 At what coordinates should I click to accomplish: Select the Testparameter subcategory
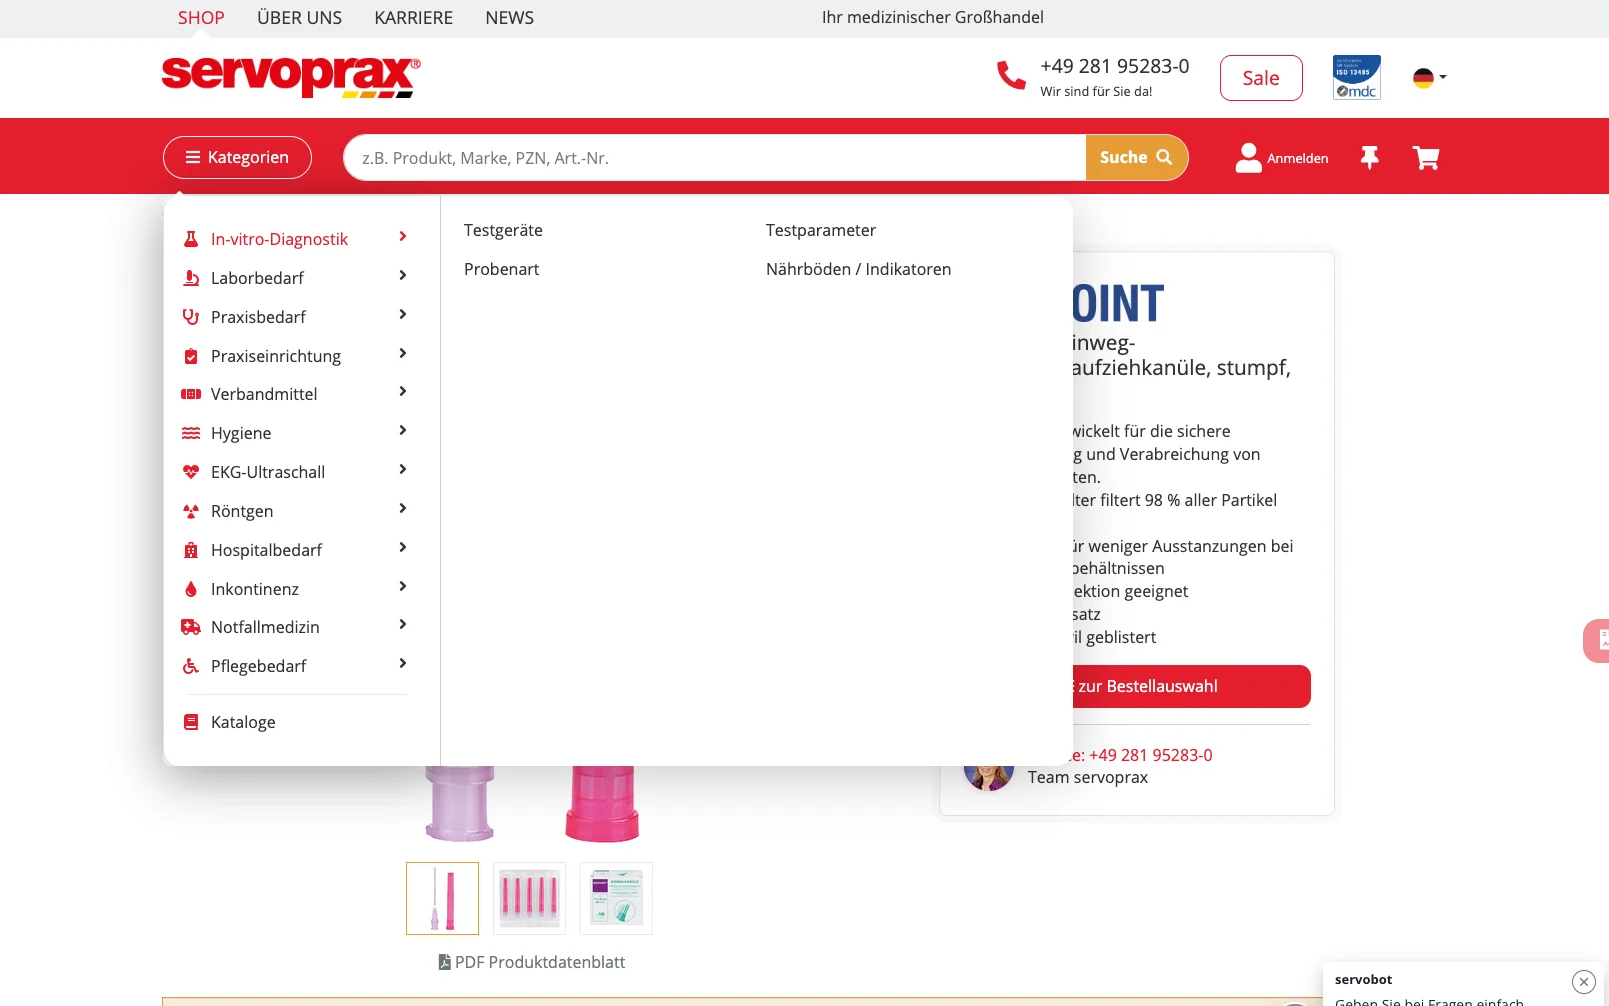coord(821,230)
